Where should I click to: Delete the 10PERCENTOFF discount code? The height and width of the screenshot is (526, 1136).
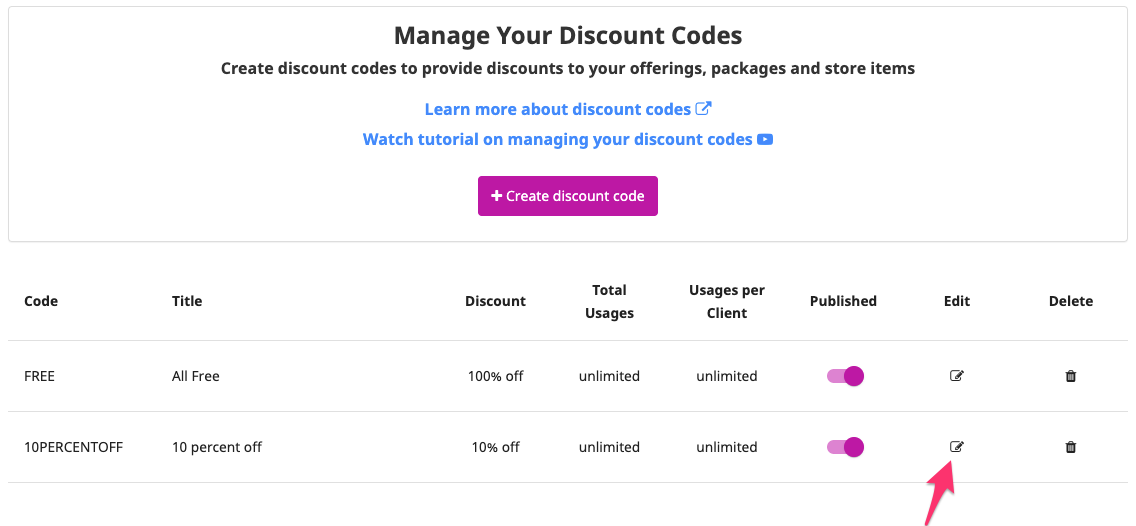[1071, 447]
